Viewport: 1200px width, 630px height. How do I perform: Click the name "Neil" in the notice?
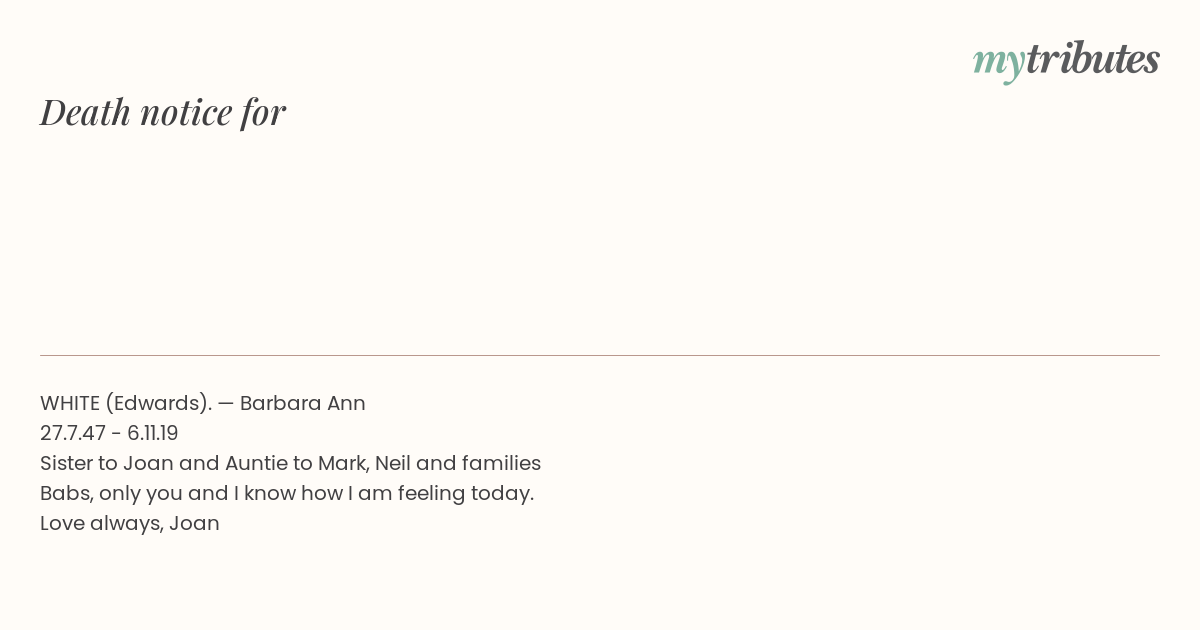(x=393, y=463)
